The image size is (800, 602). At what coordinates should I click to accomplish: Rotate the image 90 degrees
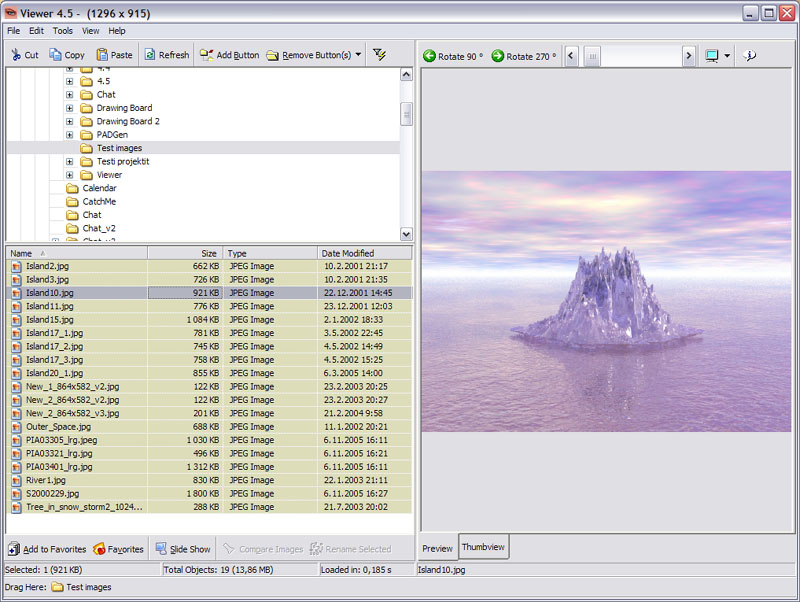click(453, 56)
